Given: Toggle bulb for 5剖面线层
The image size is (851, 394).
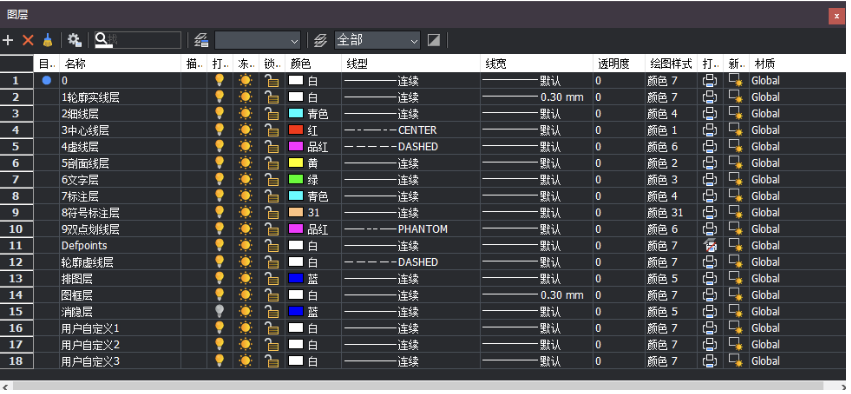Looking at the screenshot, I should [x=219, y=163].
